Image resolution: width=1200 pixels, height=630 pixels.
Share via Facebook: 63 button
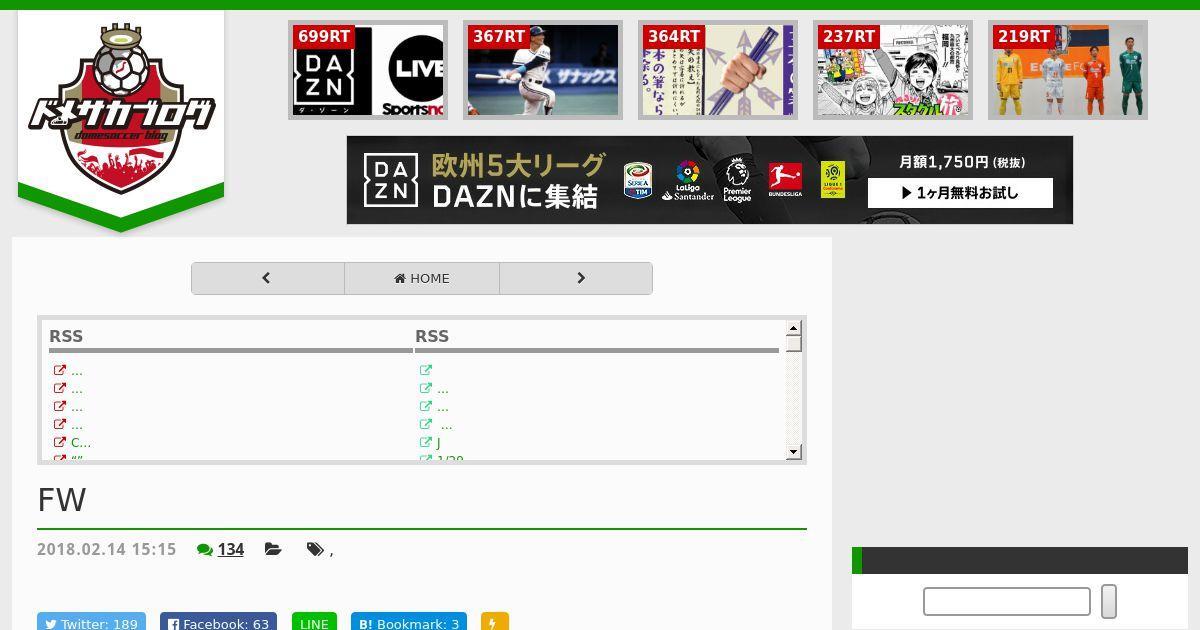coord(219,622)
